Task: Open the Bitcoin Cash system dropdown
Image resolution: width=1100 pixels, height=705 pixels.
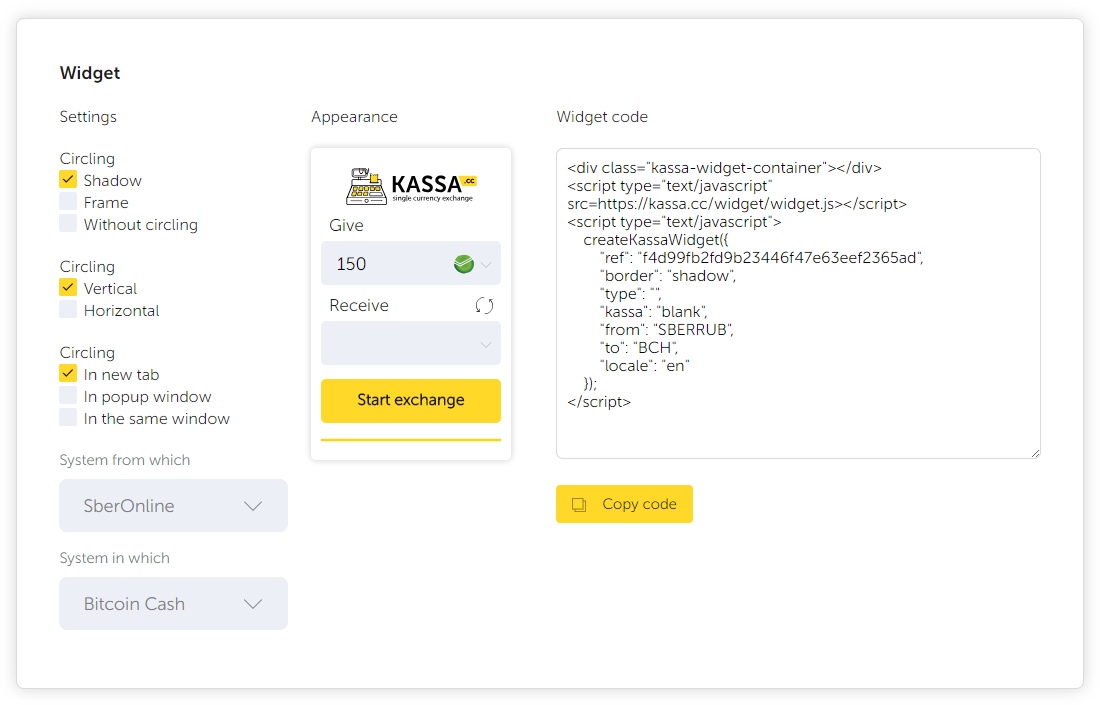Action: coord(173,604)
